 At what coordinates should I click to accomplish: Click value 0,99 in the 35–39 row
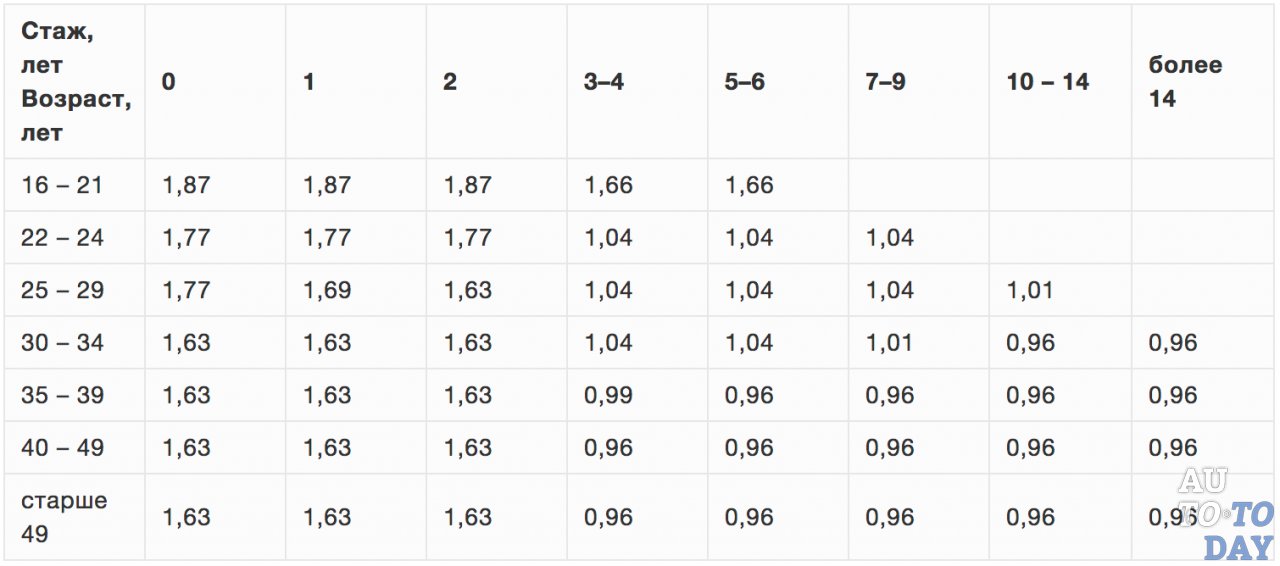click(608, 395)
